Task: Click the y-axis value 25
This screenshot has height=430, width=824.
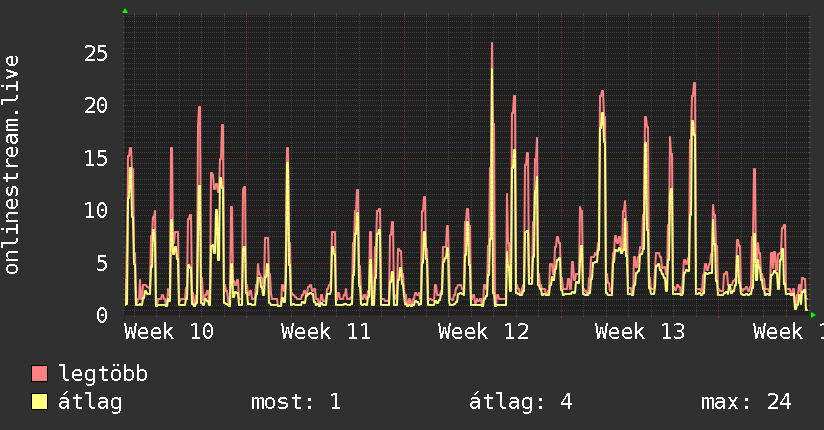Action: coord(96,53)
